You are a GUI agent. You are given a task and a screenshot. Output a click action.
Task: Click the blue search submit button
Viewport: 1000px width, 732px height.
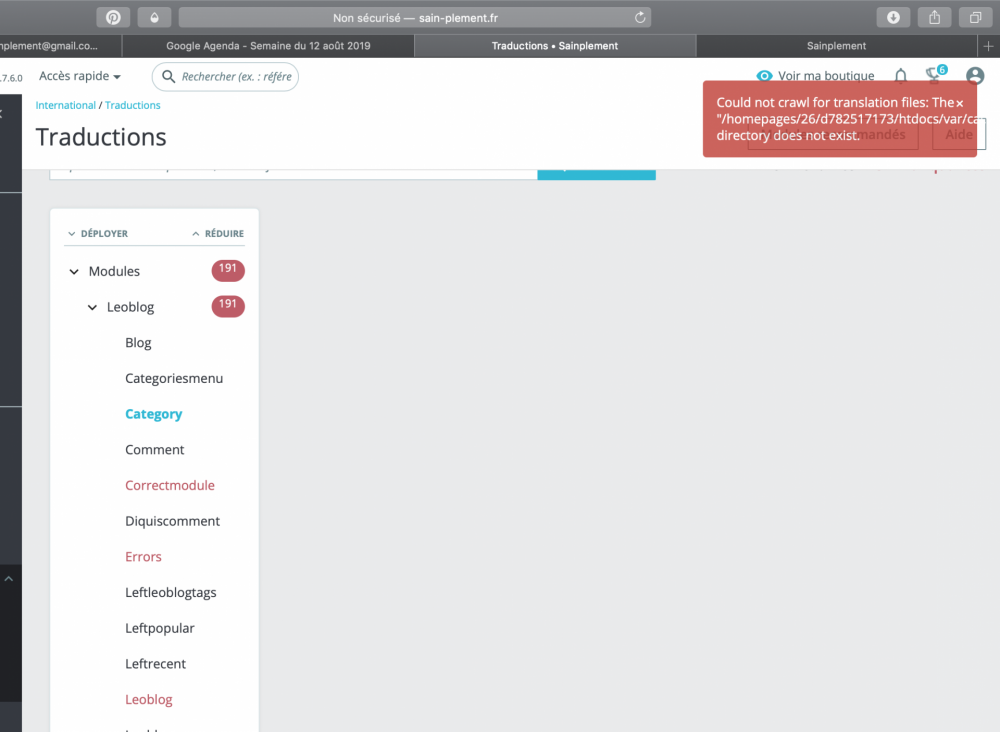coord(596,174)
